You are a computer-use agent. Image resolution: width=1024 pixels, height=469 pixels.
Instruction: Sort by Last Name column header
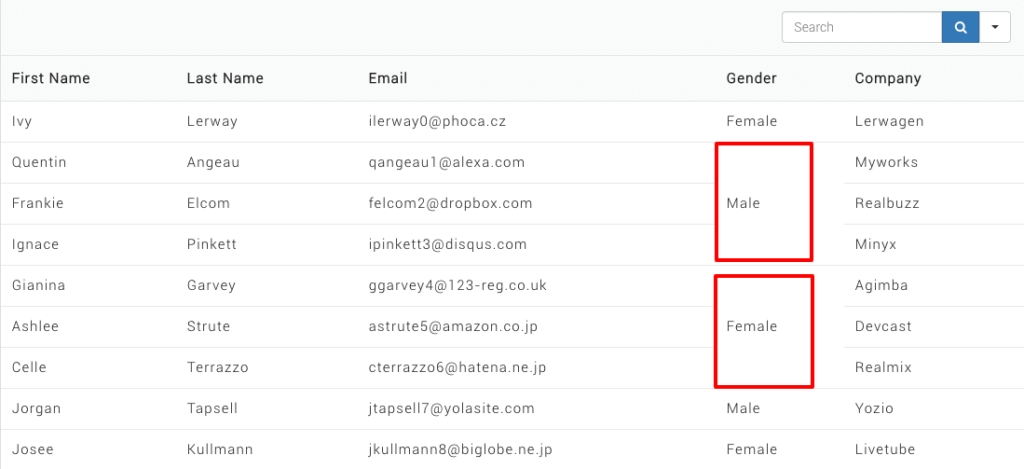click(x=224, y=79)
